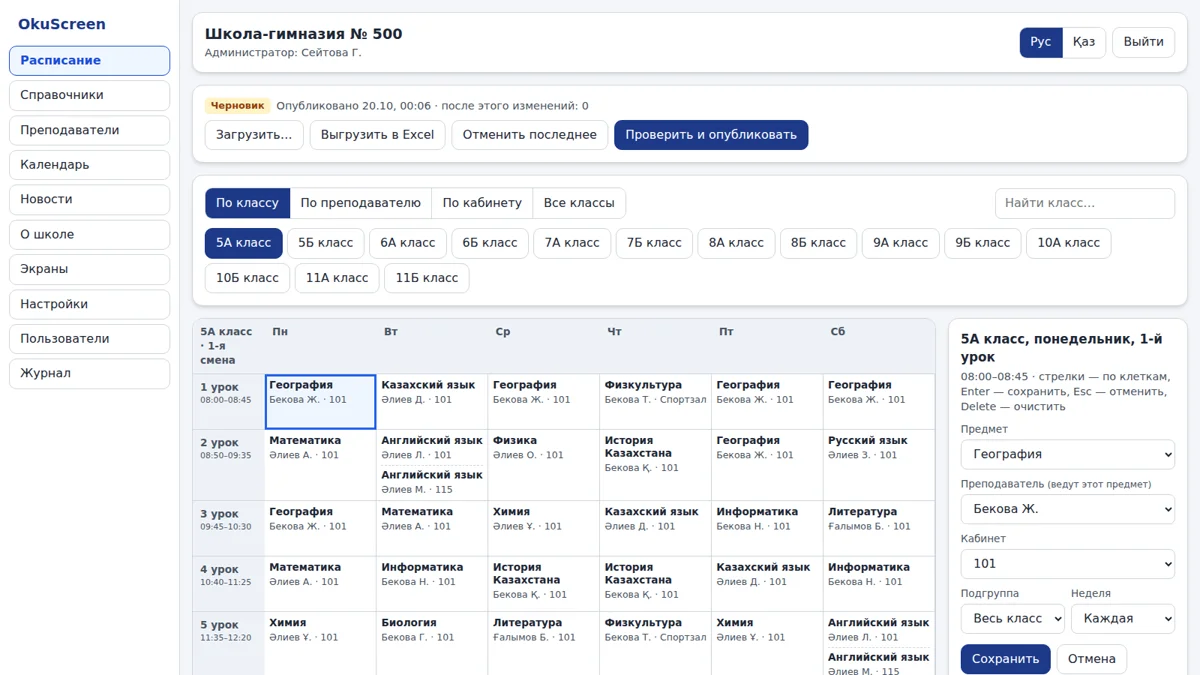The width and height of the screenshot is (1200, 675).
Task: Select Saturday's Русский язык cell
Action: 879,465
